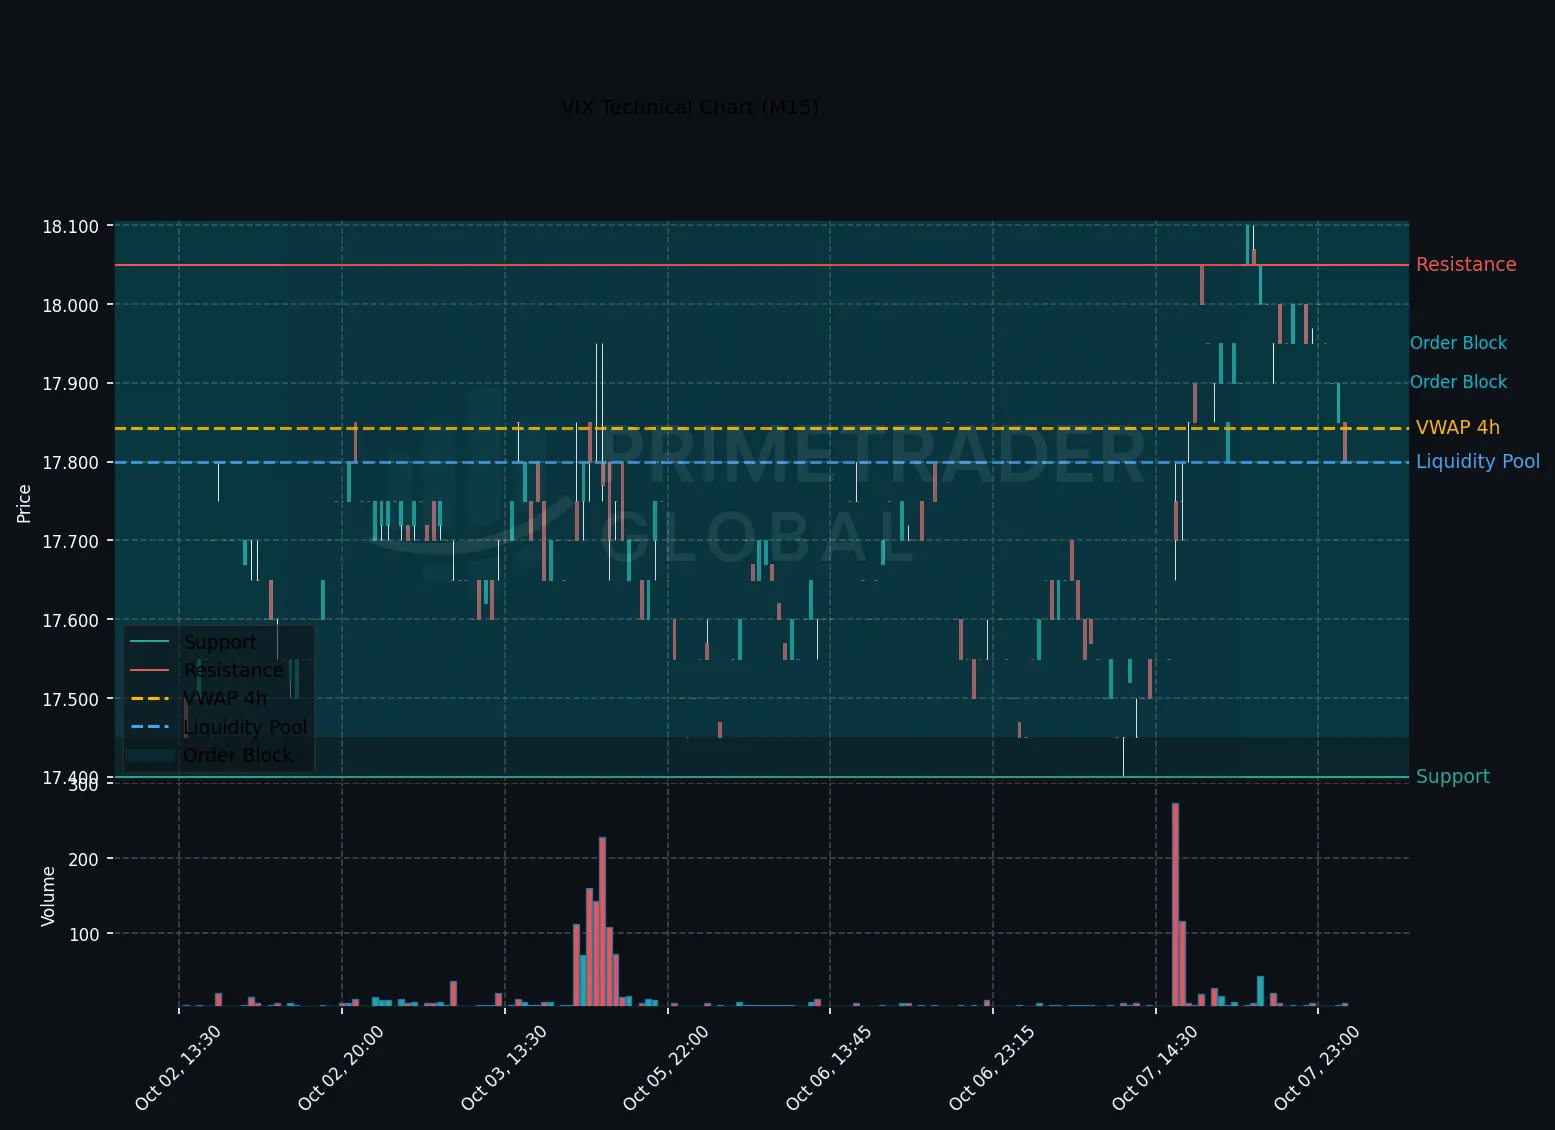
Task: Select the Oct 07, 14:30 time label
Action: [1155, 1067]
